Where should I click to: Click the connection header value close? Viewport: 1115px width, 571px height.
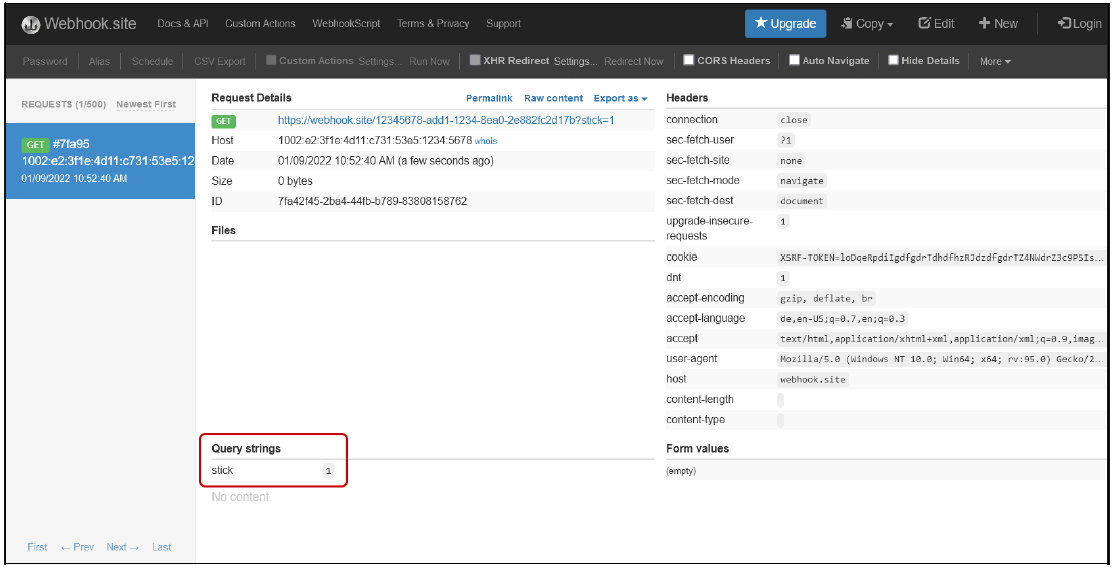coord(794,120)
